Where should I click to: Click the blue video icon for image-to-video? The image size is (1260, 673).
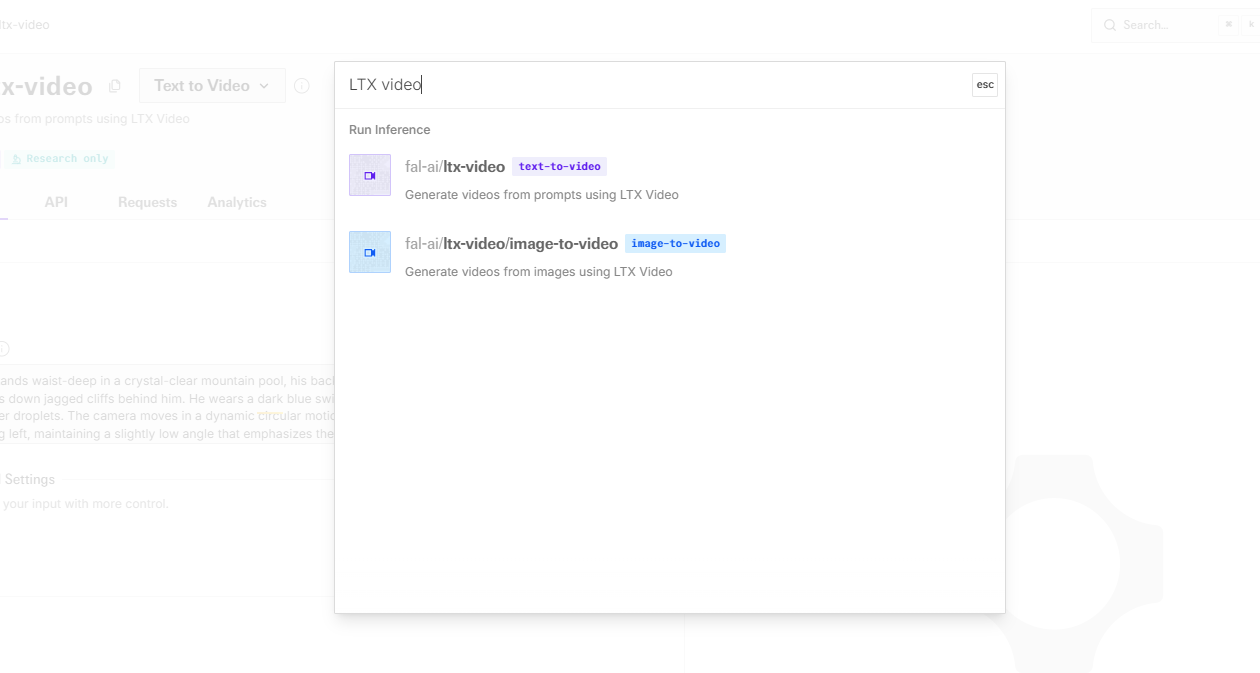coord(370,252)
